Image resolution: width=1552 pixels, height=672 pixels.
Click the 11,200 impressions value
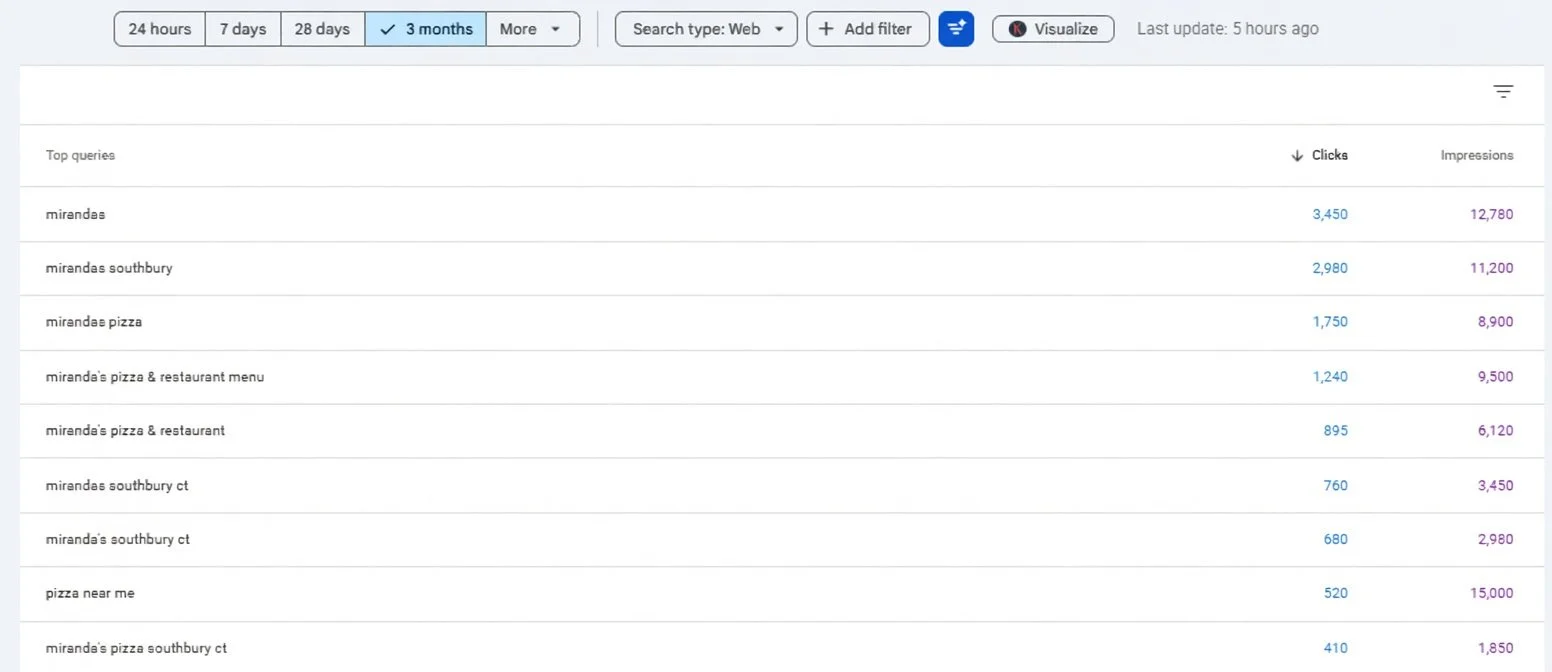pos(1491,268)
